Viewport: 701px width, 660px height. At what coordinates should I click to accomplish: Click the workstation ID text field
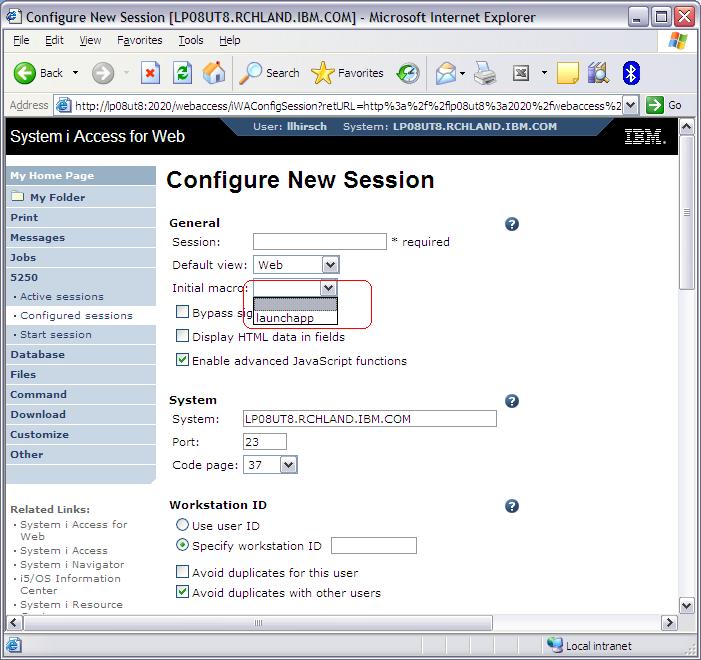point(374,546)
